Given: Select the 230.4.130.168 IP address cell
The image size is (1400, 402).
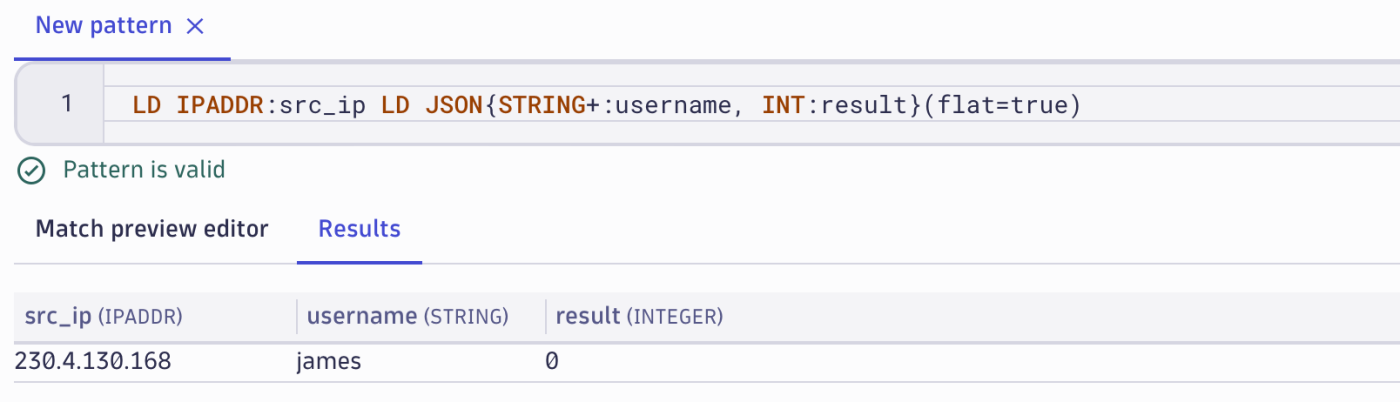Looking at the screenshot, I should pos(93,362).
